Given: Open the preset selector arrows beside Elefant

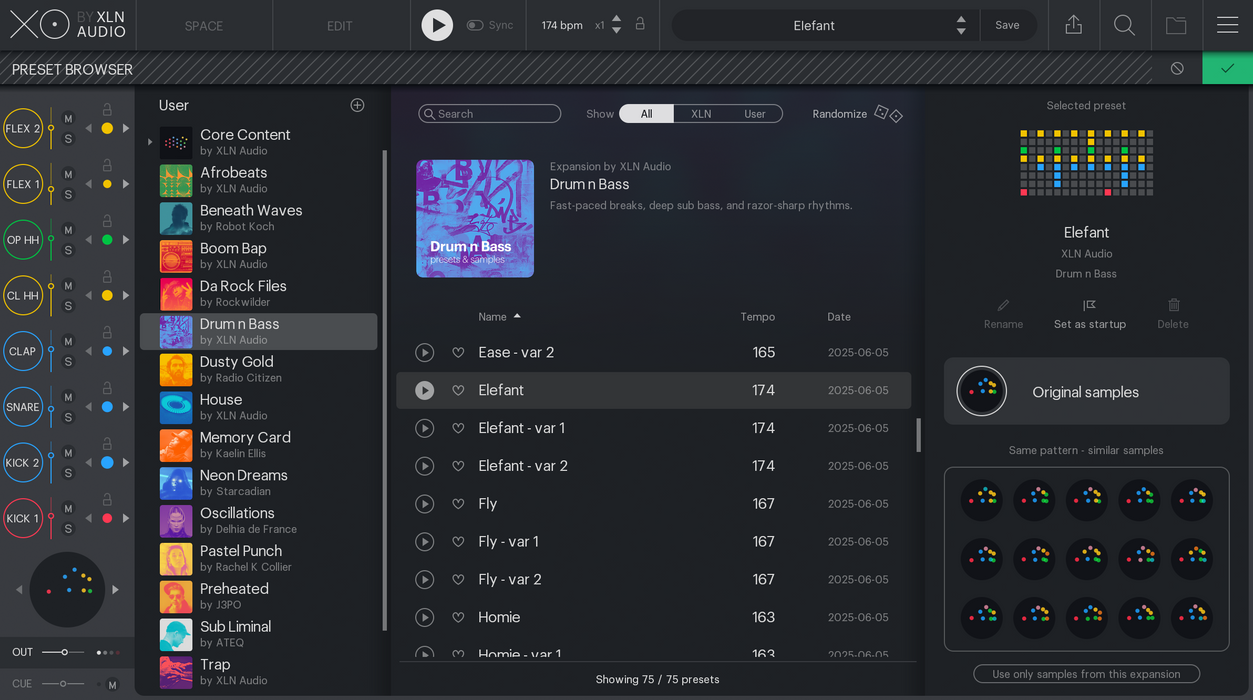Looking at the screenshot, I should point(959,25).
